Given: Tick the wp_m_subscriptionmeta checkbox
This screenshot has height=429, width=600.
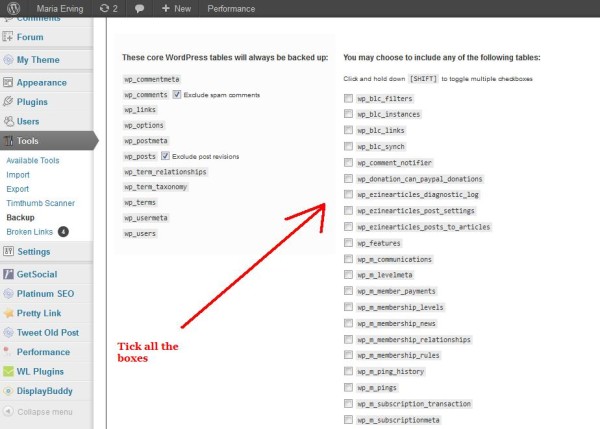Looking at the screenshot, I should 348,419.
